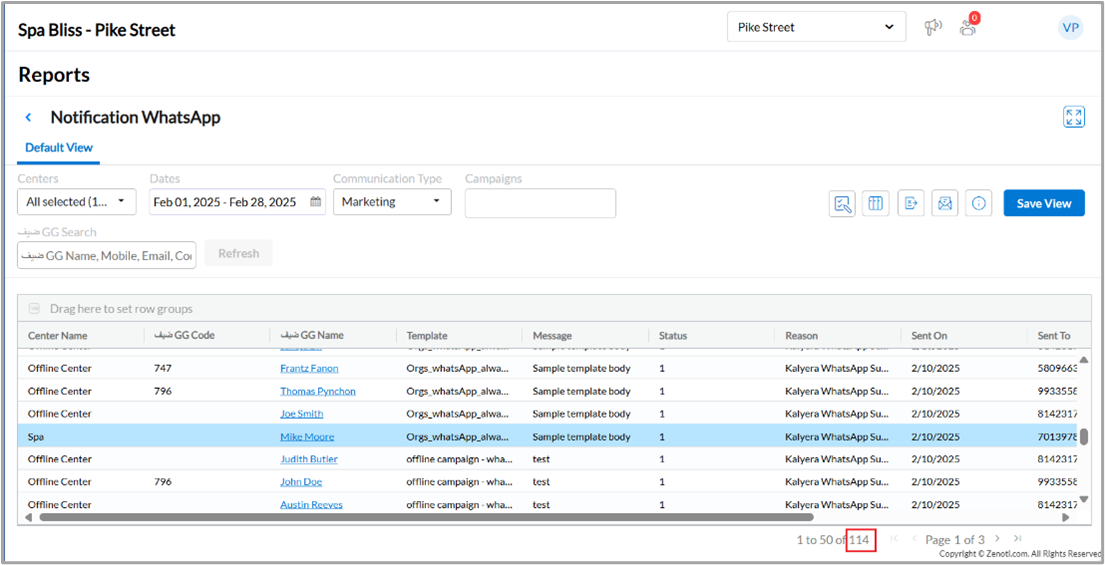Open Judith Butler guest link
This screenshot has height=565, width=1105.
(309, 459)
